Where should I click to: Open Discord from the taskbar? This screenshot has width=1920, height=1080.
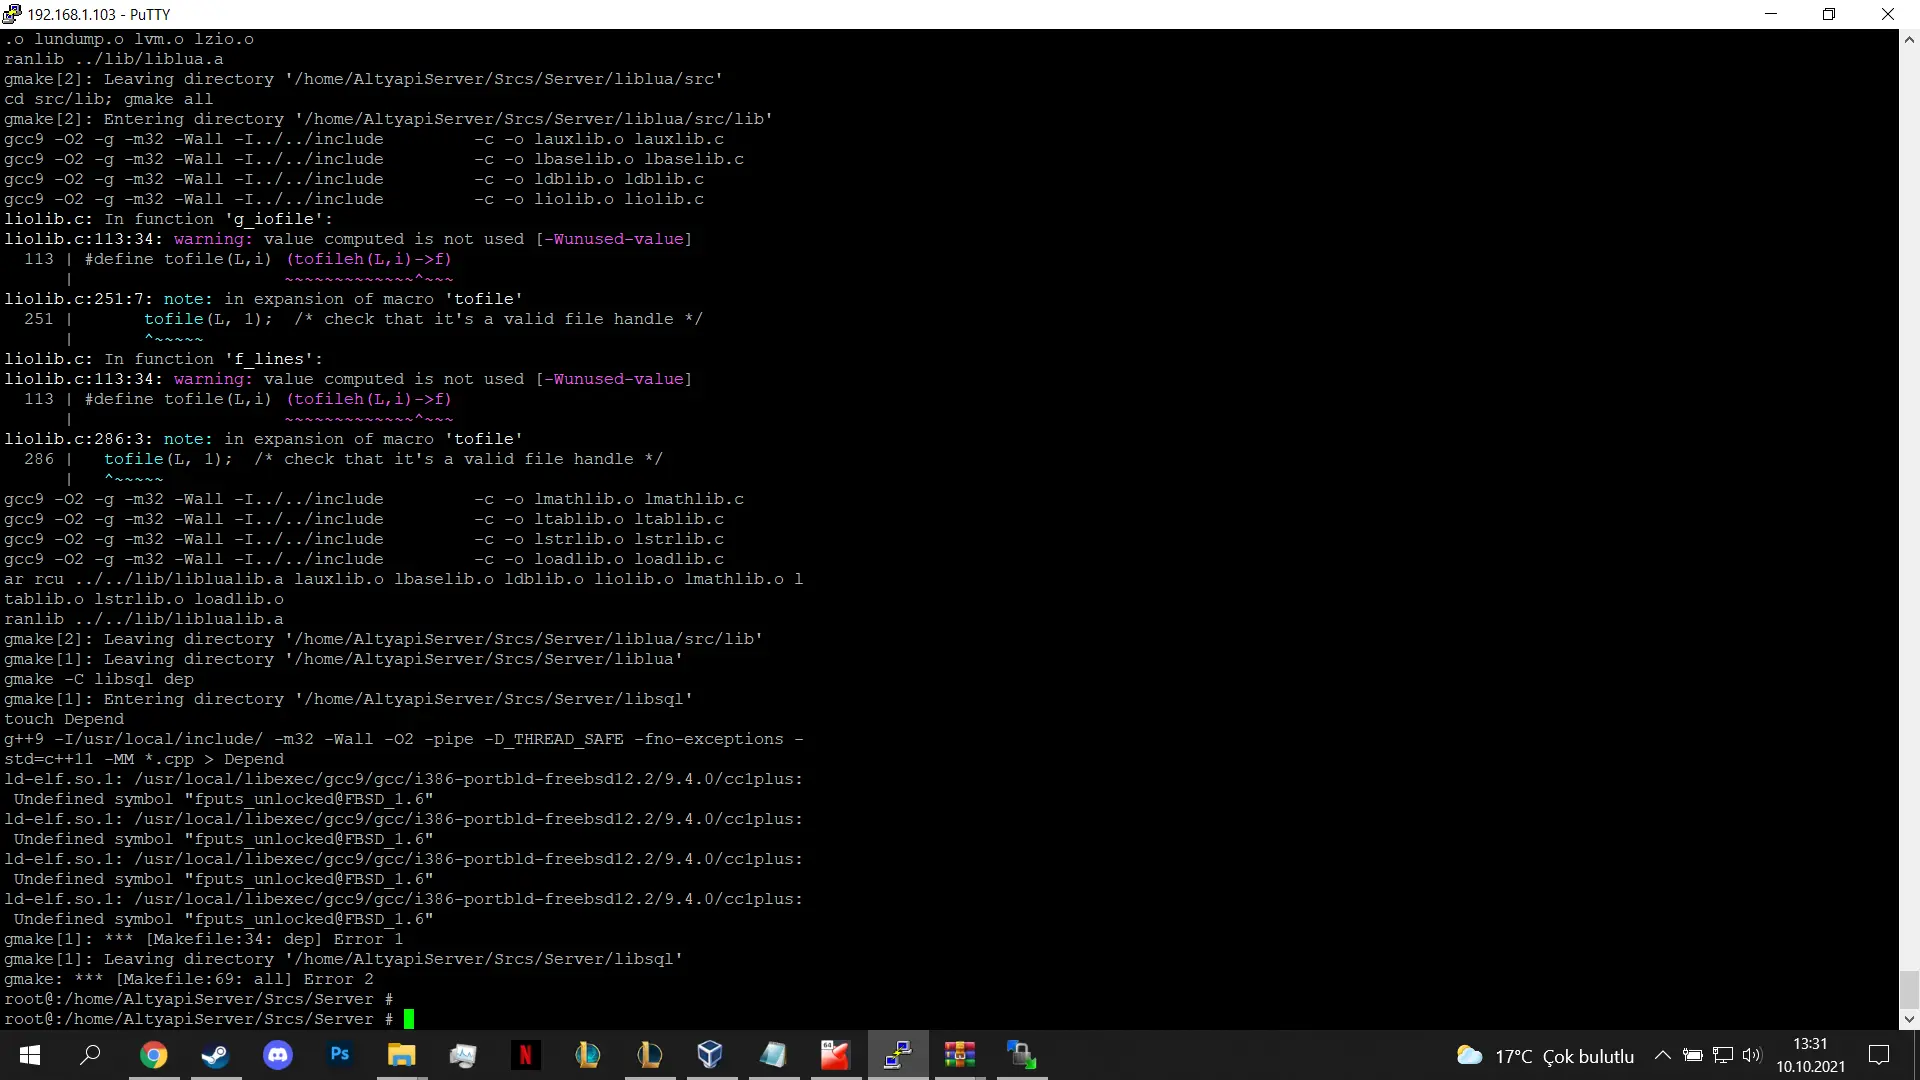coord(278,1055)
